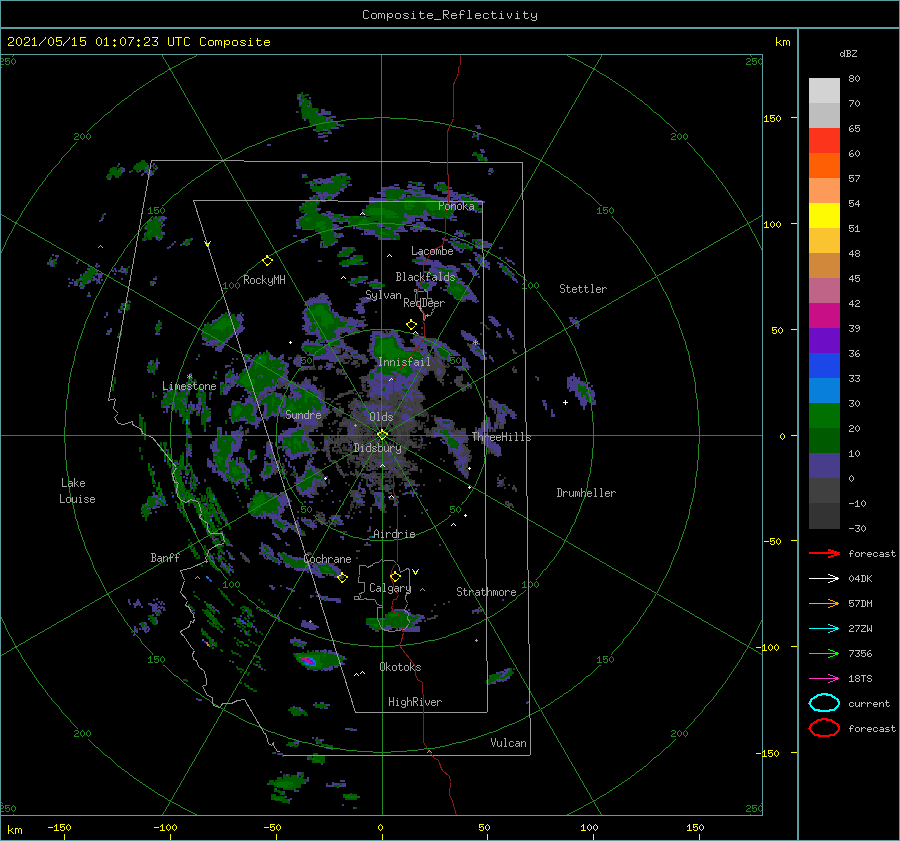
Task: Click the cyan current ellipse icon
Action: [824, 703]
